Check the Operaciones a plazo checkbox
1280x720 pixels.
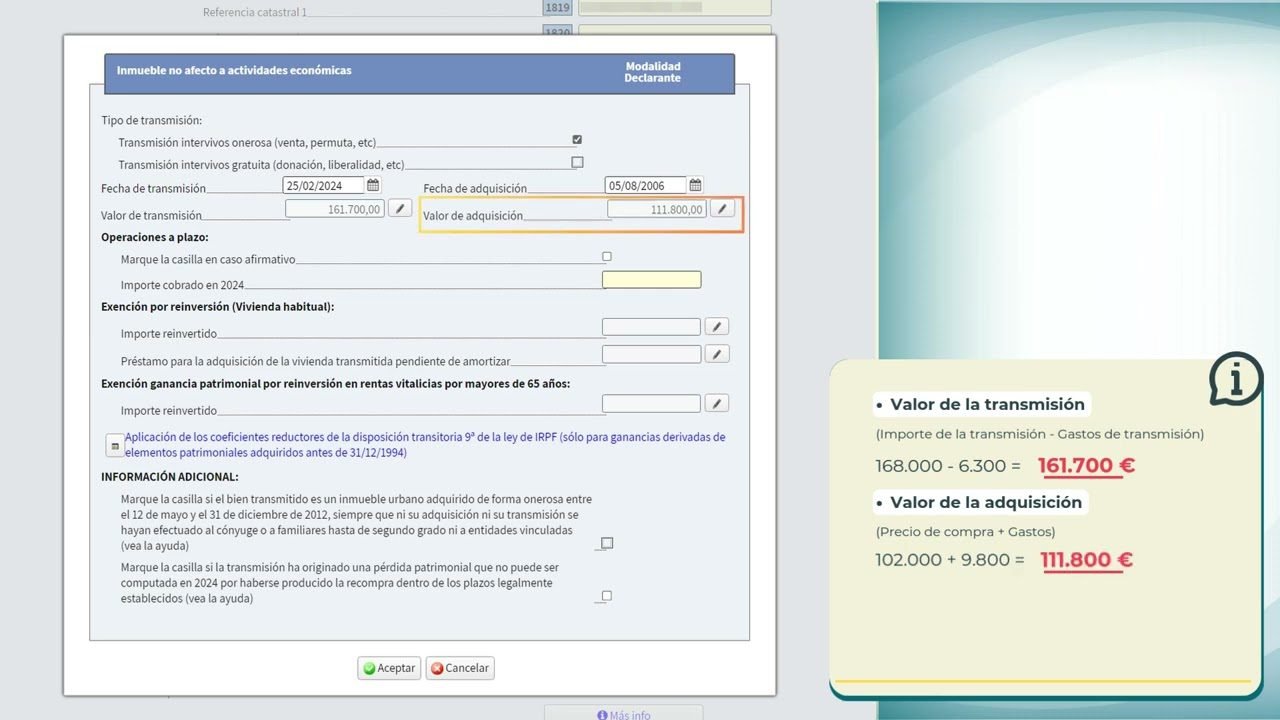tap(606, 257)
